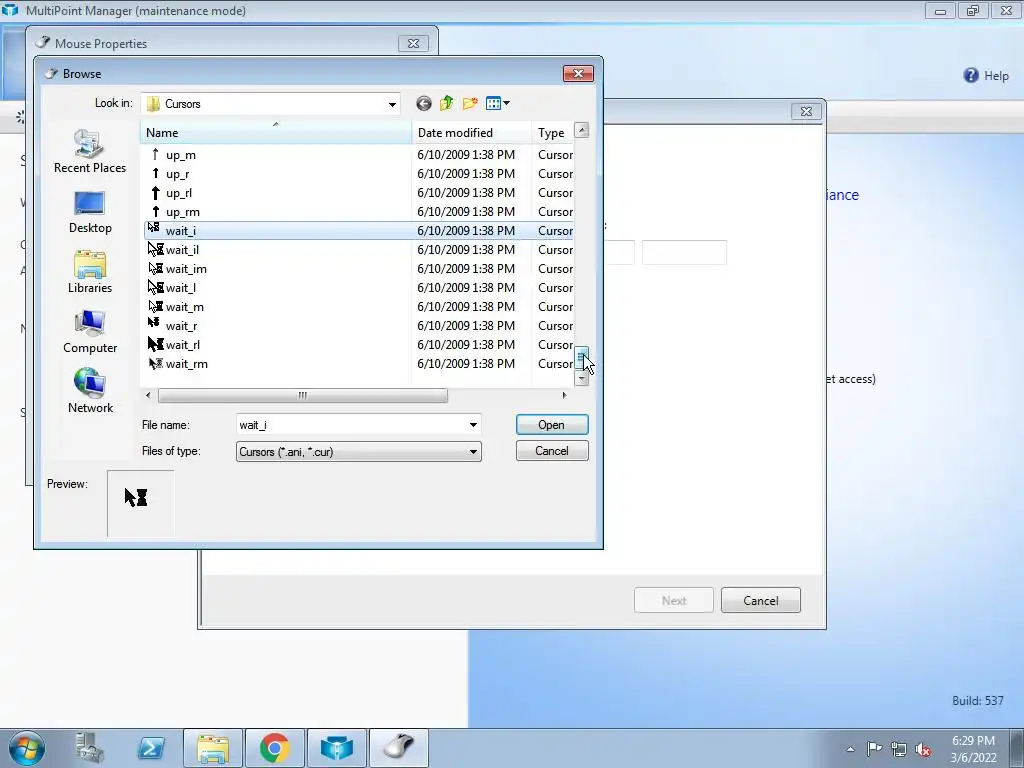Image resolution: width=1024 pixels, height=768 pixels.
Task: Click the horizontal scrollbar thumb
Action: 302,395
